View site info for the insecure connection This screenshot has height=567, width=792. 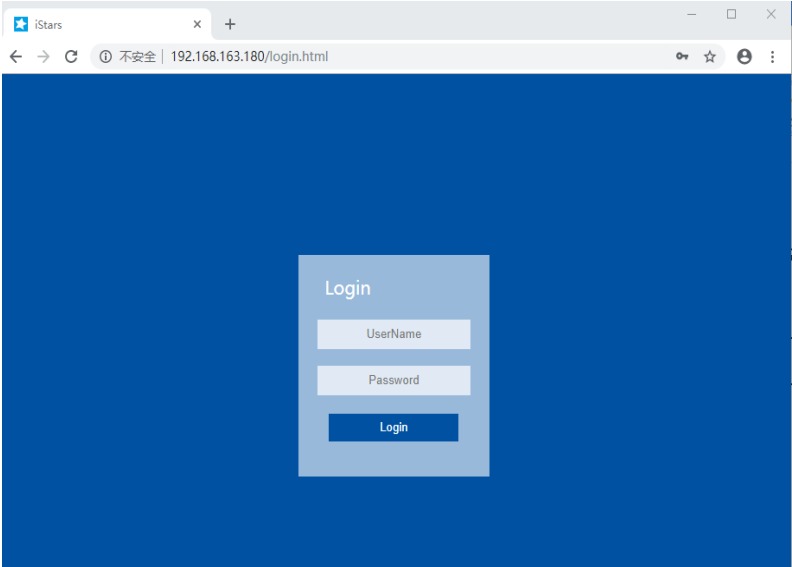click(x=105, y=57)
